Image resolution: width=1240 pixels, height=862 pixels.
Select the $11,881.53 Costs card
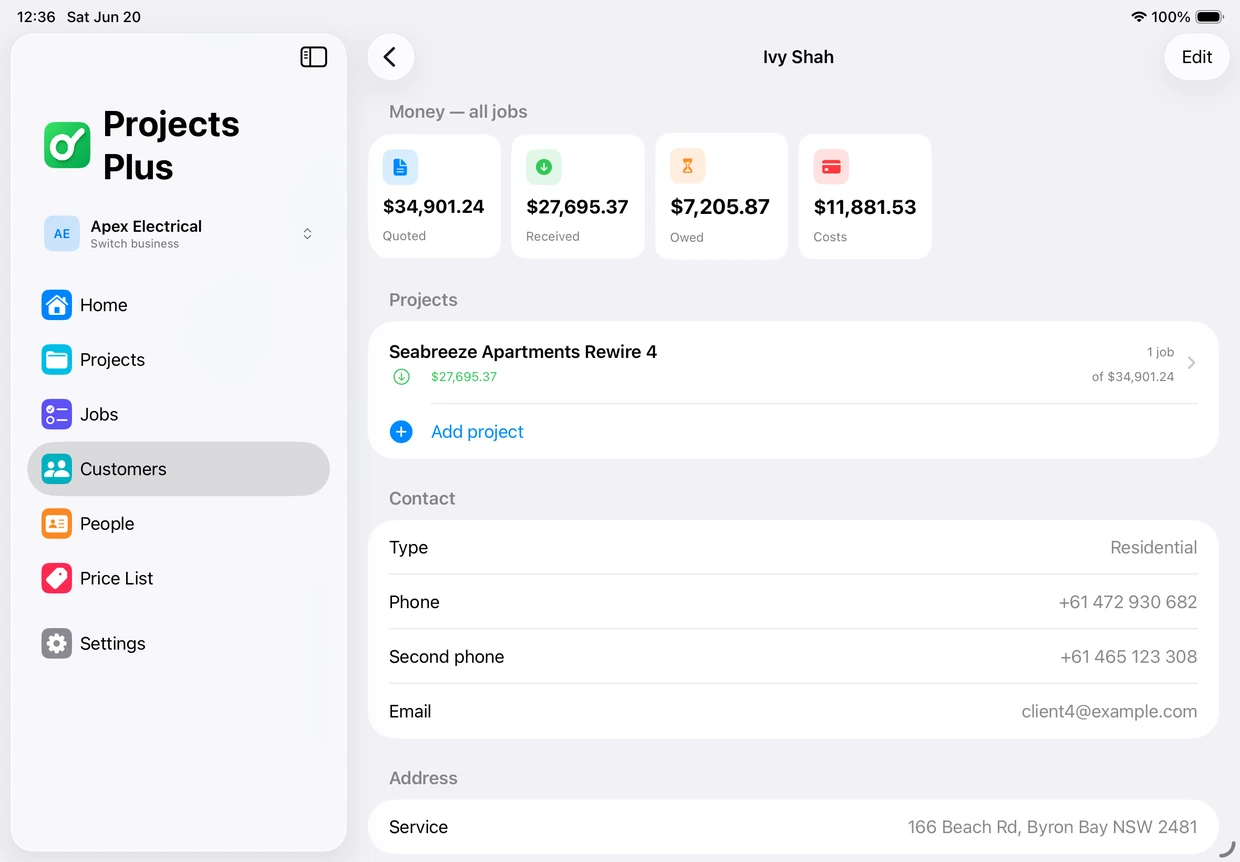(x=865, y=196)
